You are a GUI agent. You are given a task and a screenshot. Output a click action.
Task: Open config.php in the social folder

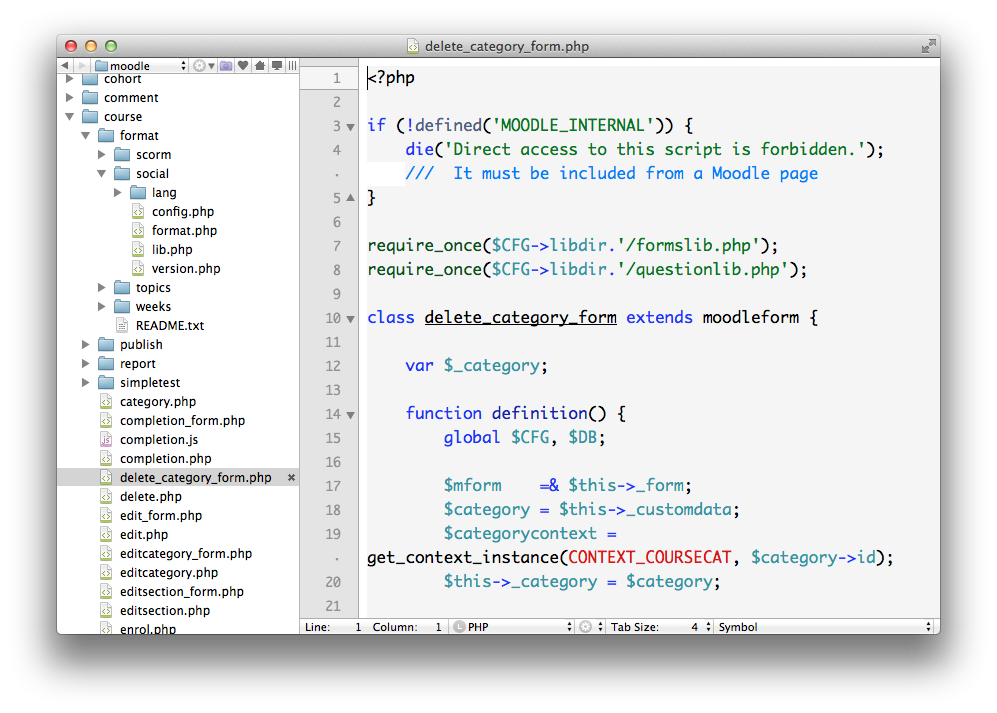[x=182, y=212]
